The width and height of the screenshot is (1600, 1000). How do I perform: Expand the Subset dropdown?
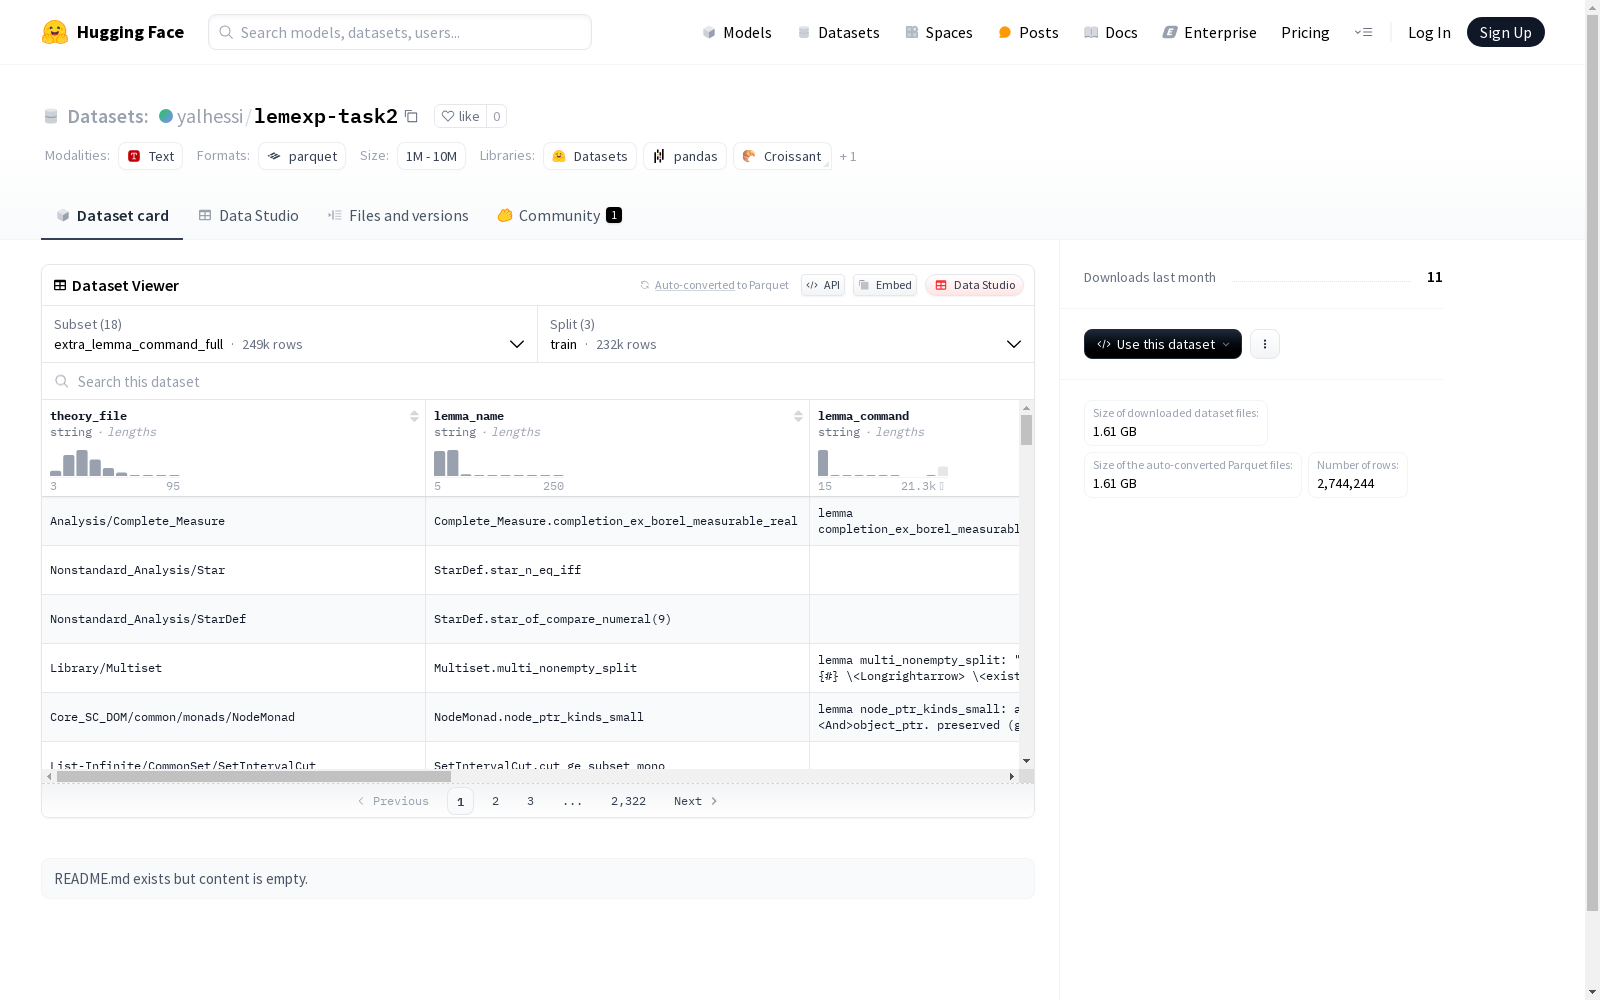[289, 334]
